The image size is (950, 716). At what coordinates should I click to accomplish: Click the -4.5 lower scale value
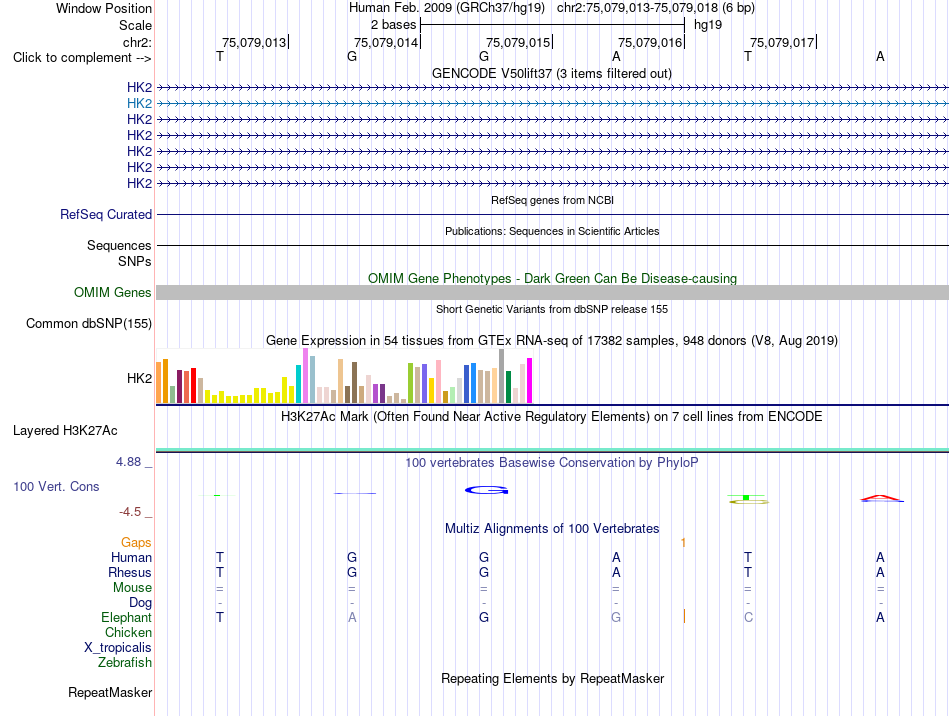(x=130, y=512)
